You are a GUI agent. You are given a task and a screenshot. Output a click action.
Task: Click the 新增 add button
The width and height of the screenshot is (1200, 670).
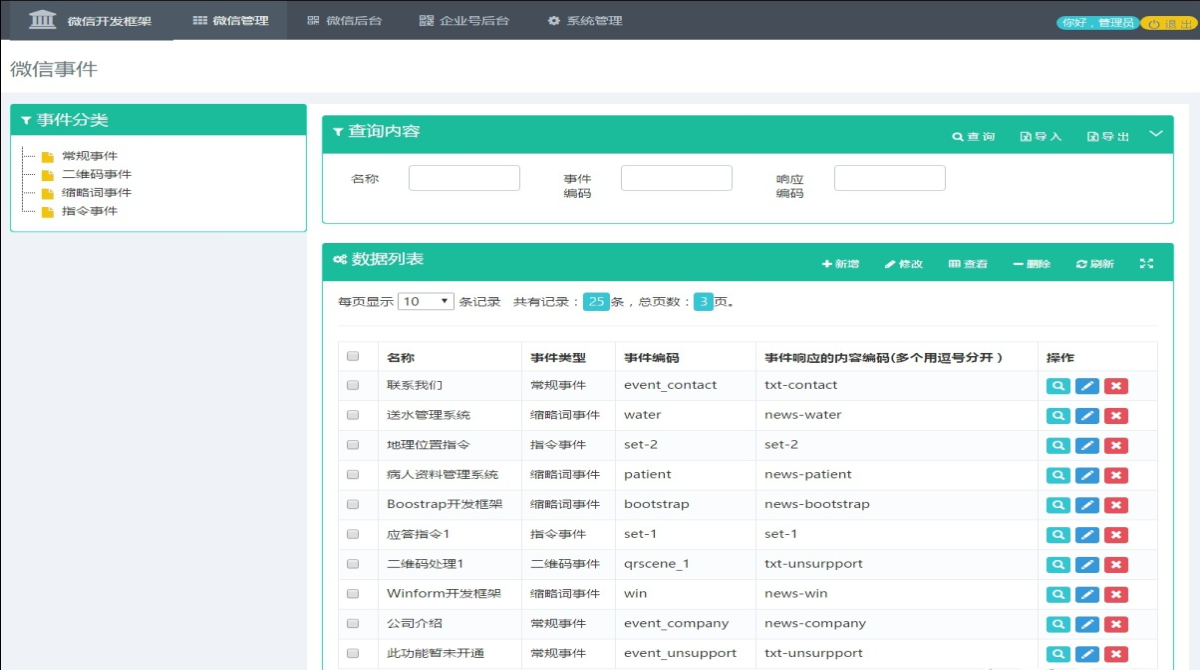(840, 263)
